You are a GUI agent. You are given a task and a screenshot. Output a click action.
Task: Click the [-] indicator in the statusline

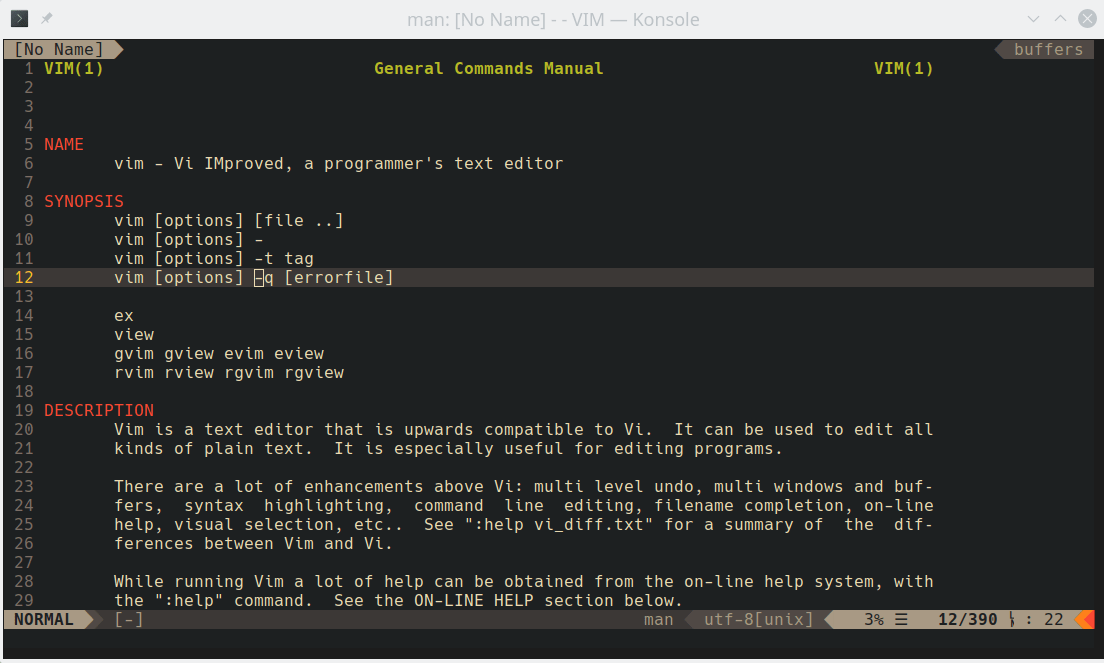[127, 619]
